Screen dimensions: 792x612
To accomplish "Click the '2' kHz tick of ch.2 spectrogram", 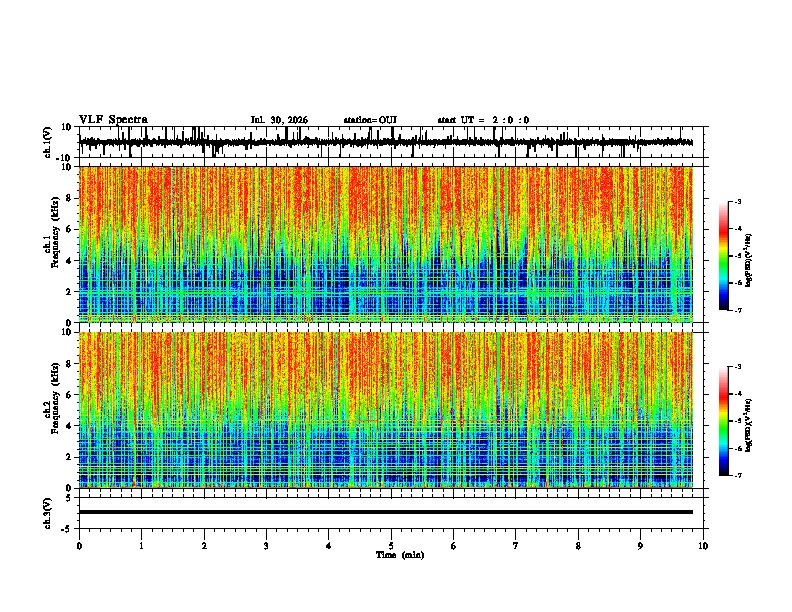I will pyautogui.click(x=69, y=457).
